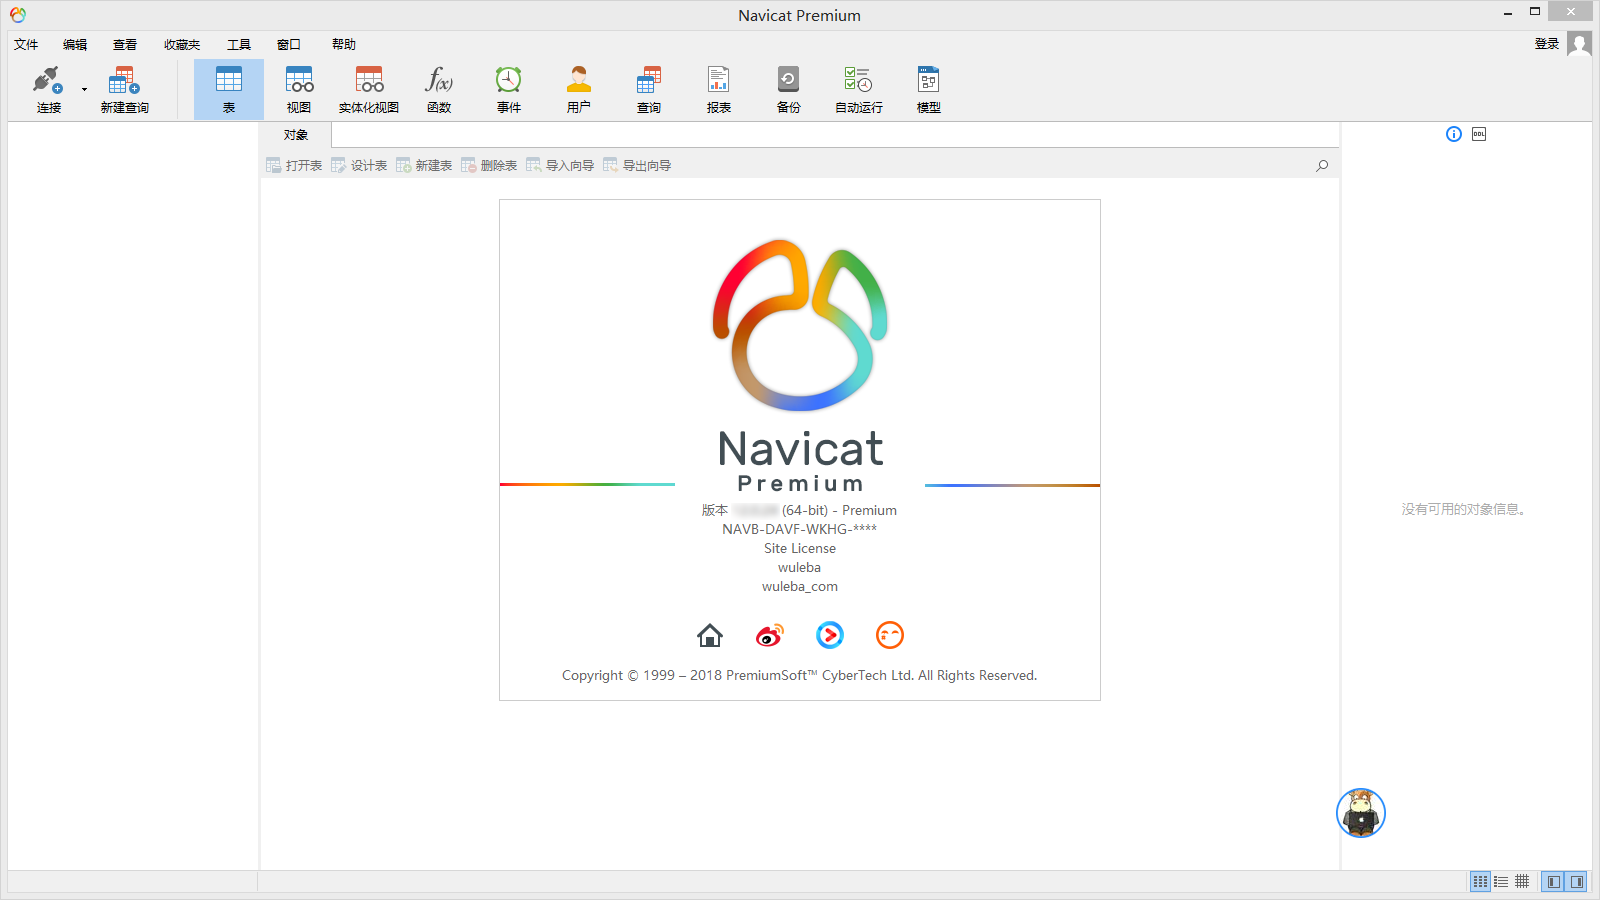1600x900 pixels.
Task: Switch to list view in status bar
Action: point(1501,881)
